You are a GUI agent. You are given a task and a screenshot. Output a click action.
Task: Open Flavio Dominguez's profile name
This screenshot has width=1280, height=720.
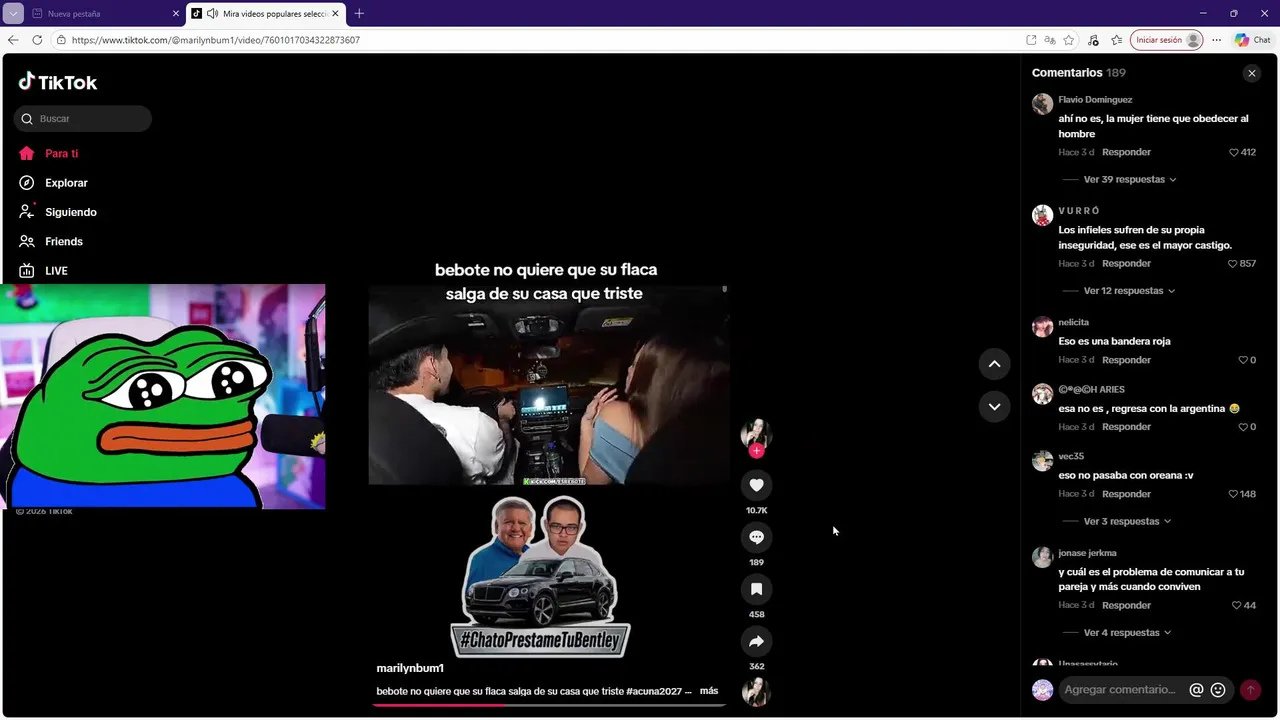1095,100
